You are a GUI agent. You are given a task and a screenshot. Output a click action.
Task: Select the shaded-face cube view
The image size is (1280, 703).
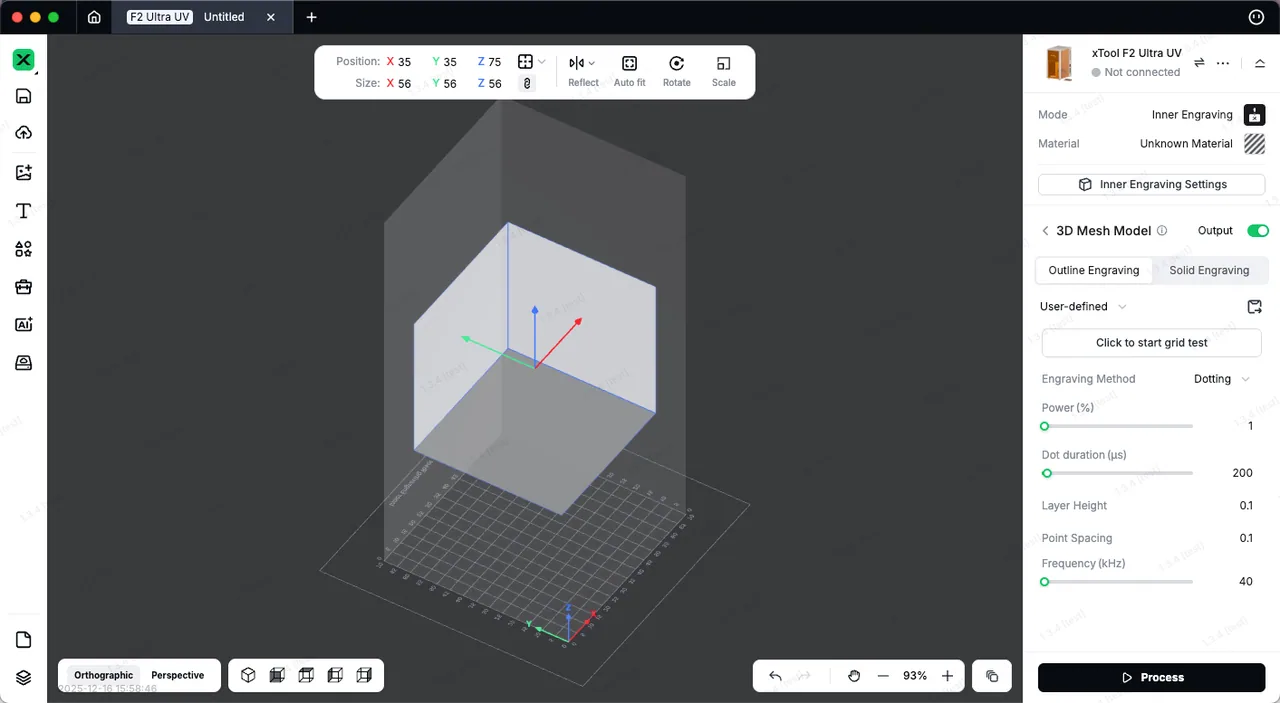(277, 676)
